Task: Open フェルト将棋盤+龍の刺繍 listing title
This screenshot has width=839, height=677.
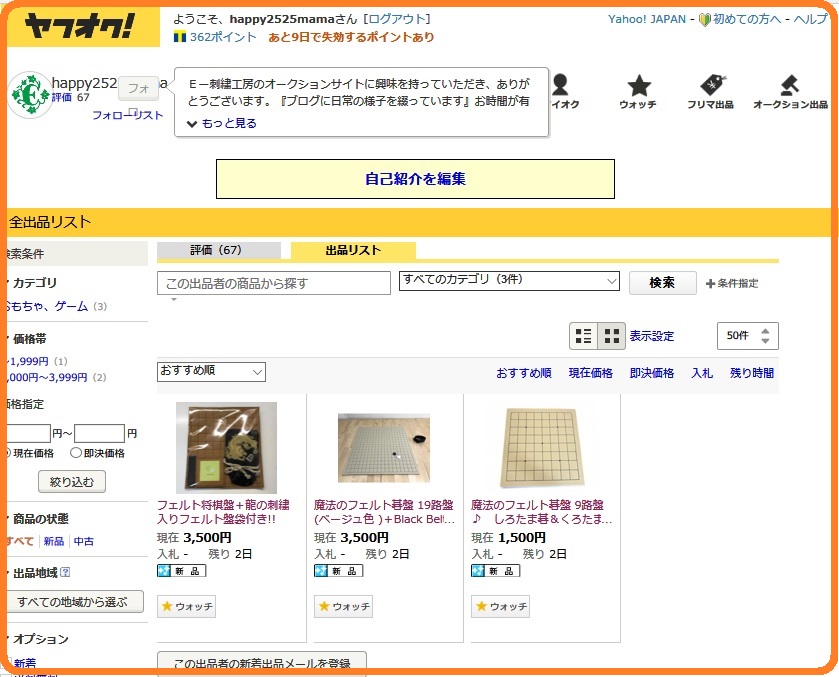Action: (x=223, y=512)
